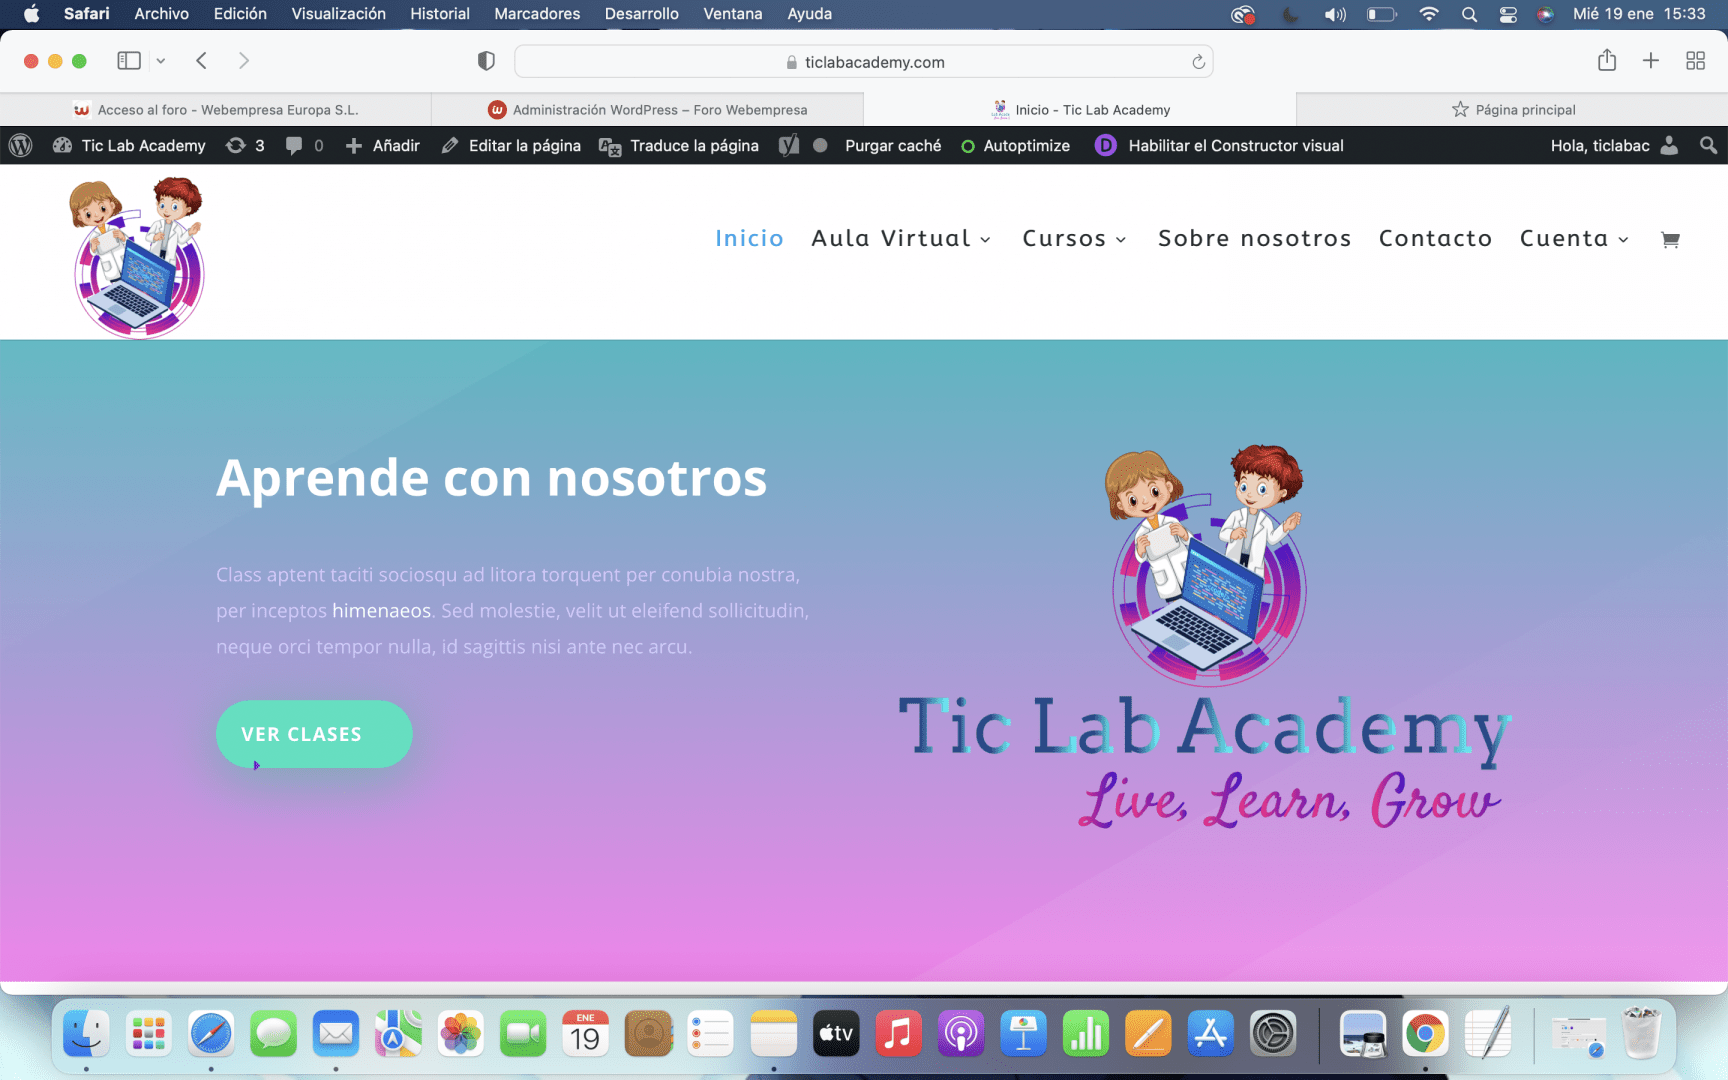Open Traduce la página option
The height and width of the screenshot is (1080, 1728).
click(x=679, y=145)
